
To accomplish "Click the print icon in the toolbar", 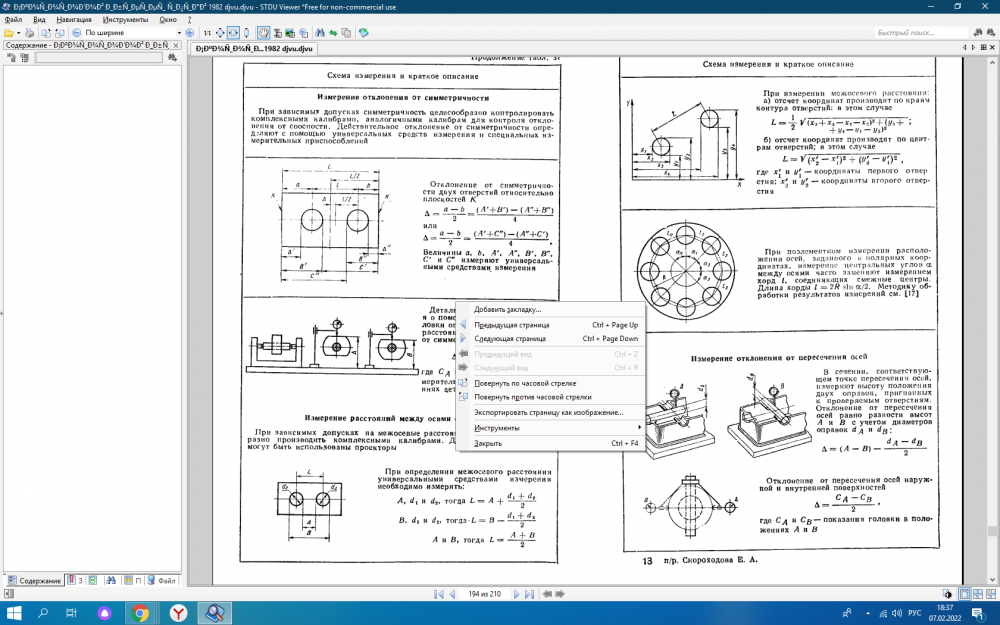I will pos(29,33).
